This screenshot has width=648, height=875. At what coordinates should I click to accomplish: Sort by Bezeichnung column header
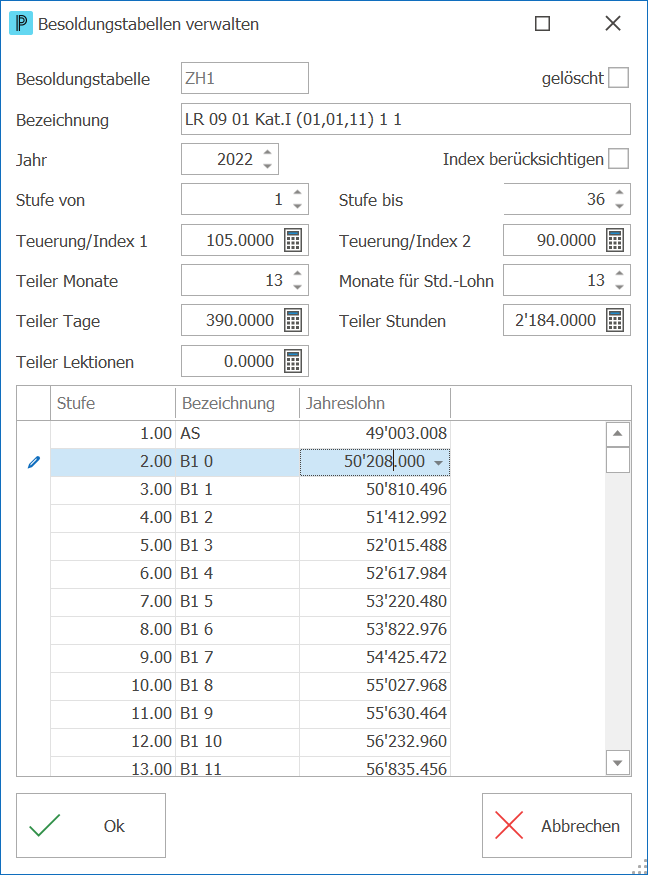pyautogui.click(x=238, y=403)
